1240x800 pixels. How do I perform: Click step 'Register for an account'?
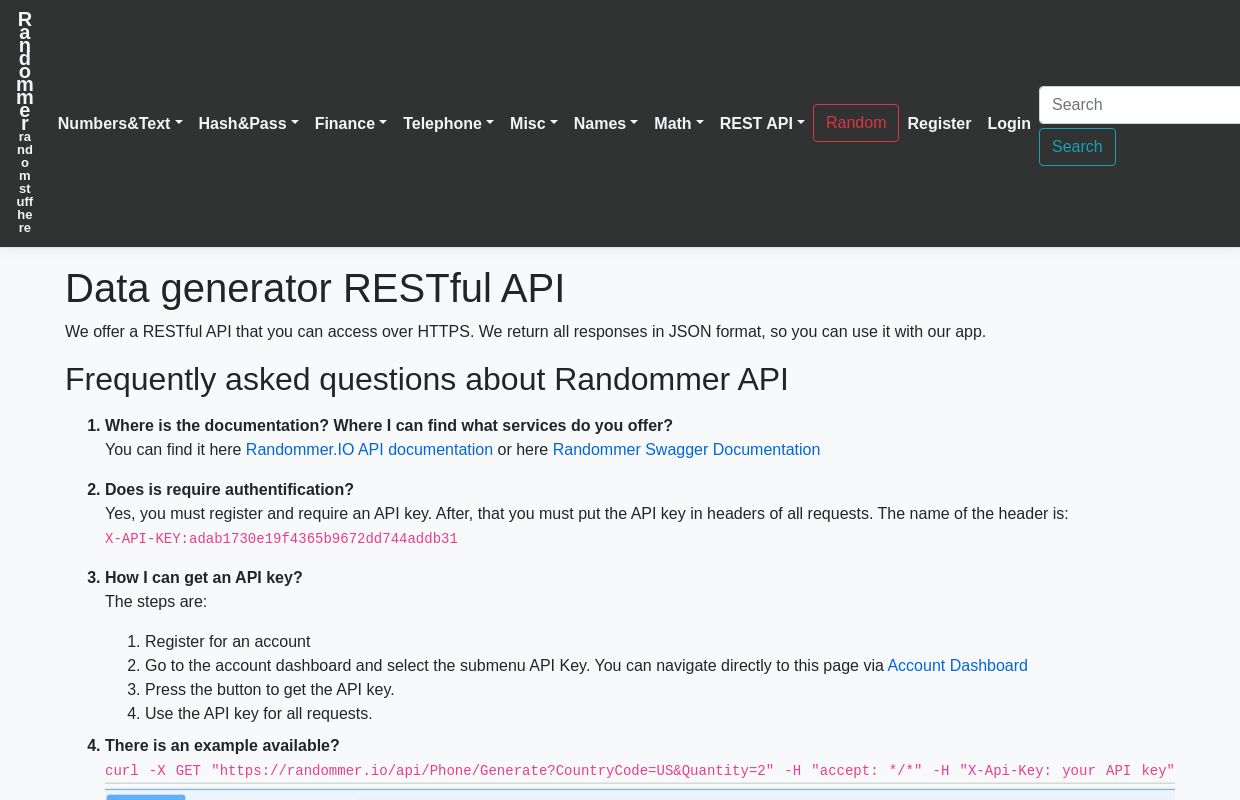coord(228,642)
